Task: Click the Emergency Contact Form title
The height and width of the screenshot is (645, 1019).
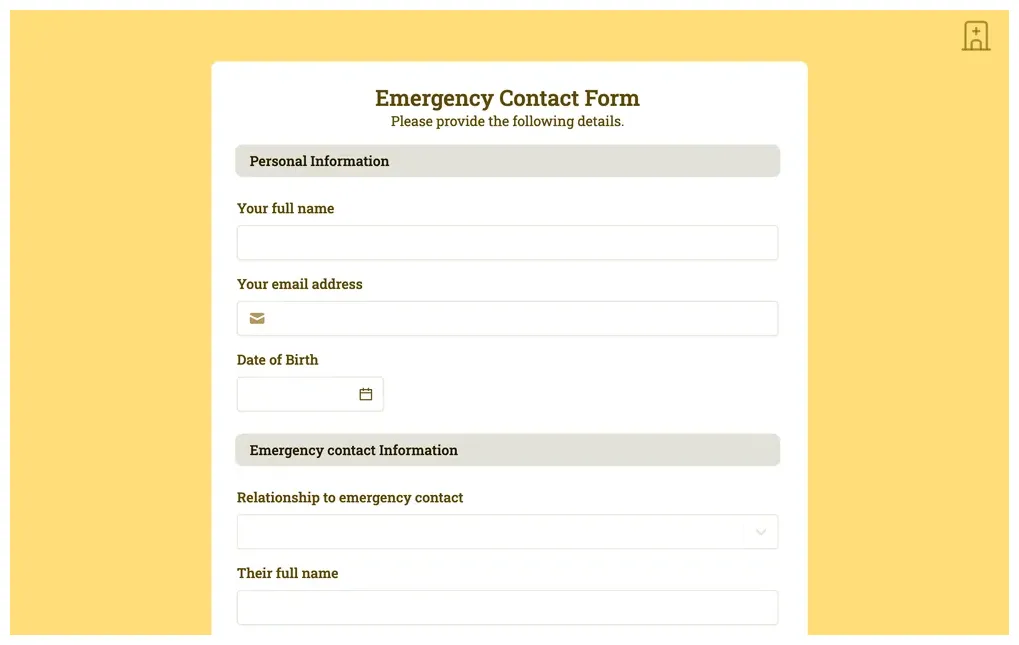Action: 507,98
